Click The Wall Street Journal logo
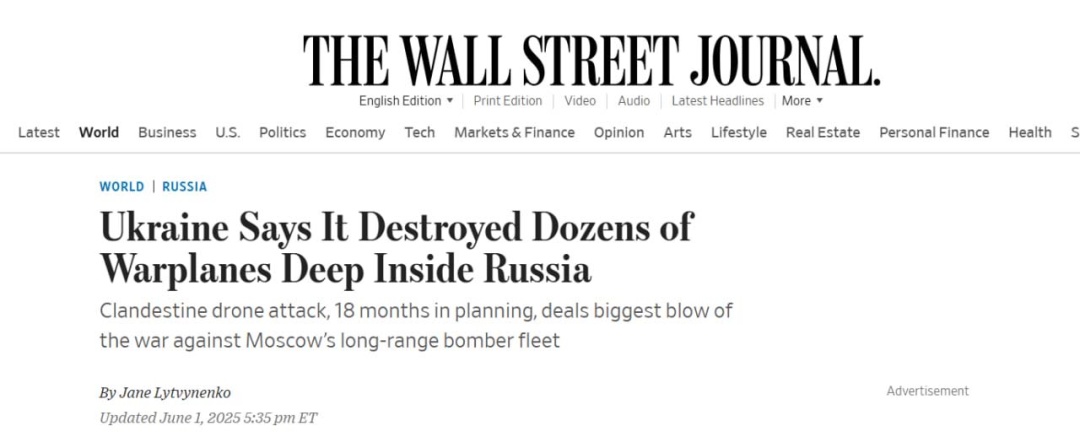Viewport: 1080px width, 437px height. tap(592, 61)
